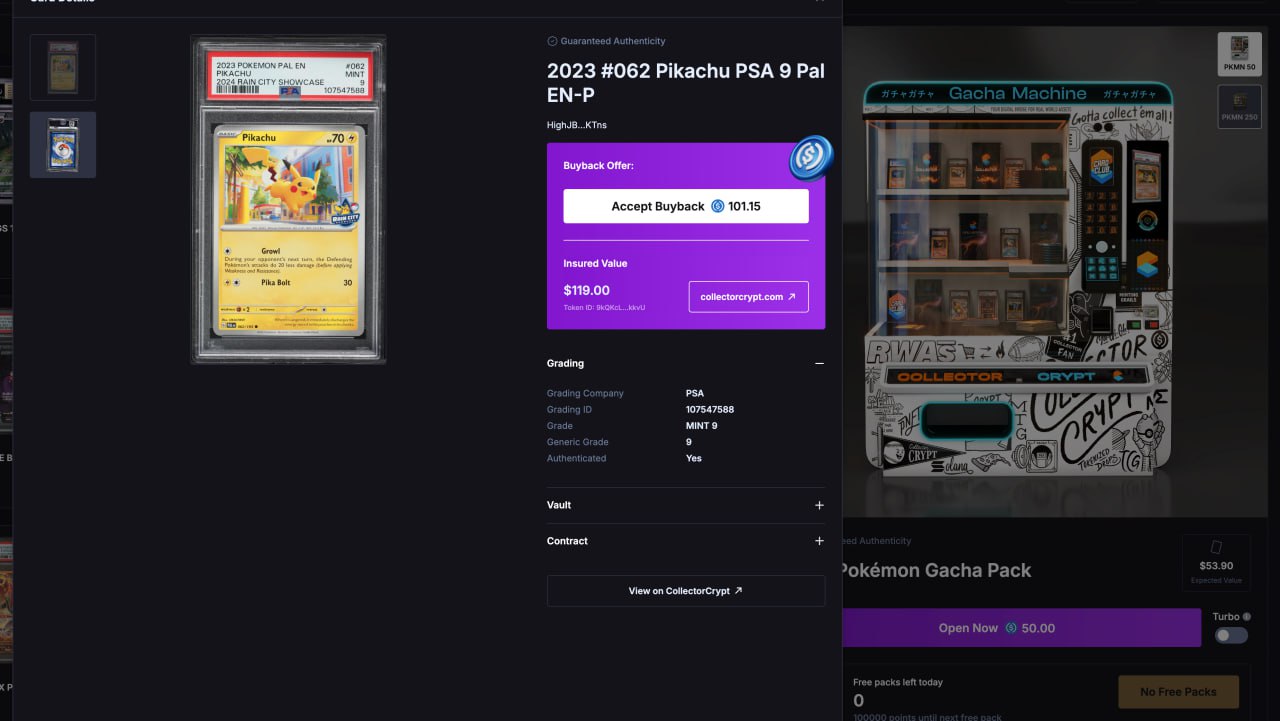Select the first card thumbnail (front)
Image resolution: width=1280 pixels, height=721 pixels.
tap(63, 67)
